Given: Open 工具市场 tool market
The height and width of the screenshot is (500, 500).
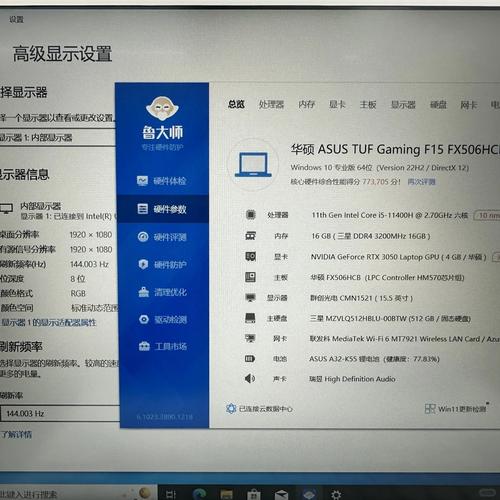Looking at the screenshot, I should (163, 346).
